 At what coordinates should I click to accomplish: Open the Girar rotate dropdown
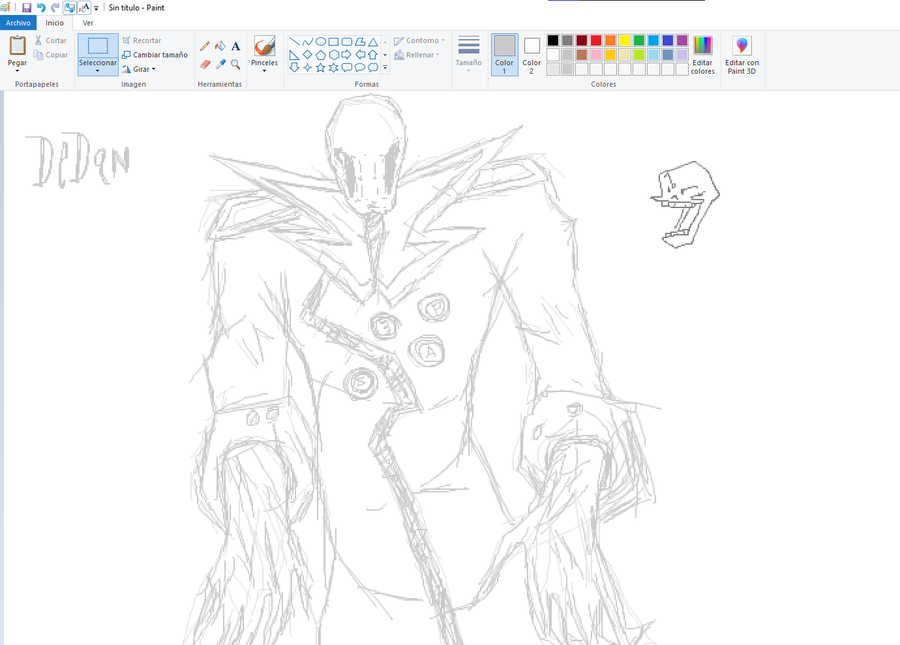[139, 69]
